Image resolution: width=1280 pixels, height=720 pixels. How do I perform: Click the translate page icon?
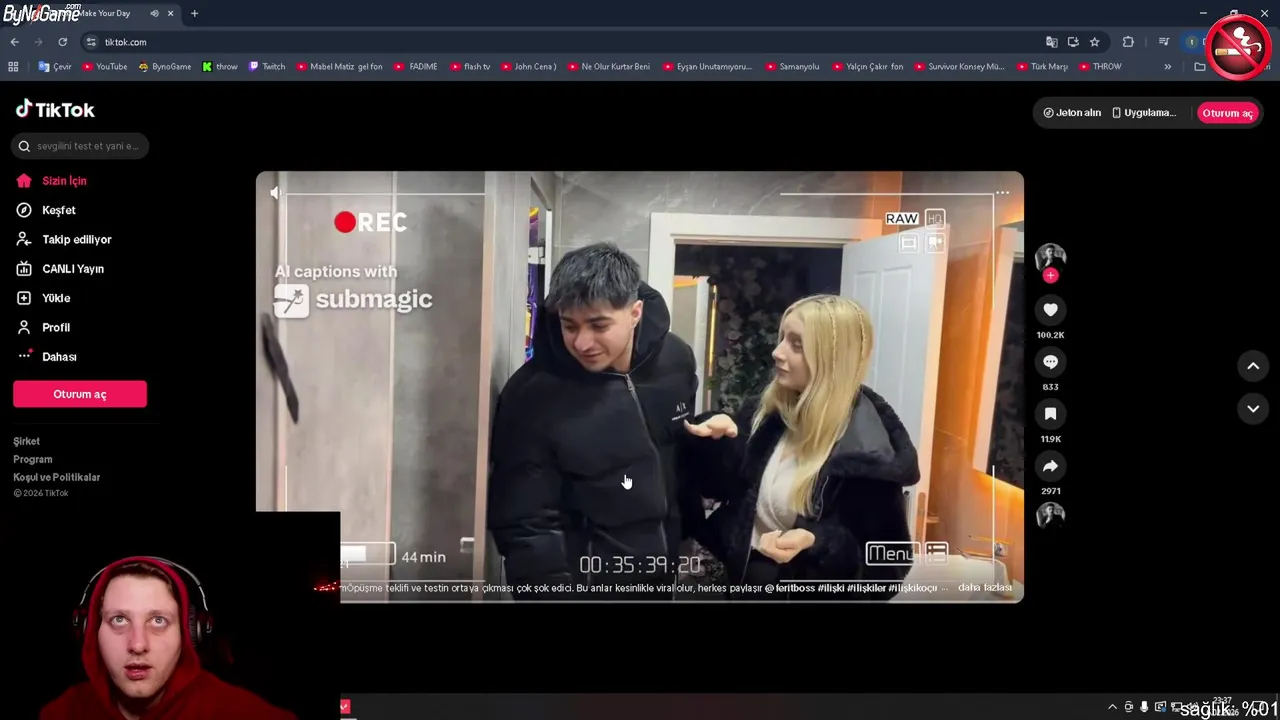(1051, 42)
